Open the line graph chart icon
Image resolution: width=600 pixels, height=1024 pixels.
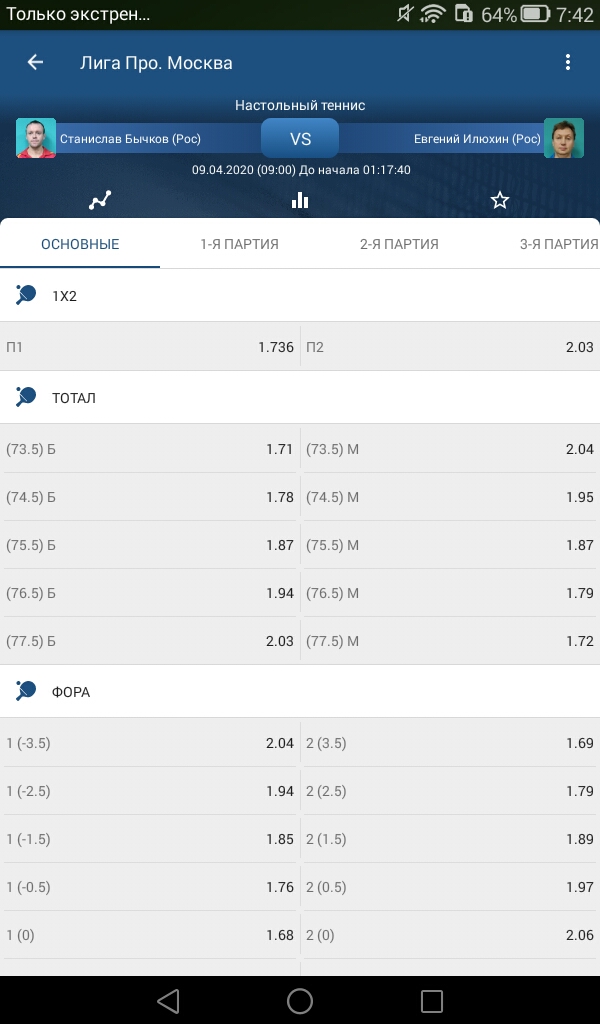point(100,200)
